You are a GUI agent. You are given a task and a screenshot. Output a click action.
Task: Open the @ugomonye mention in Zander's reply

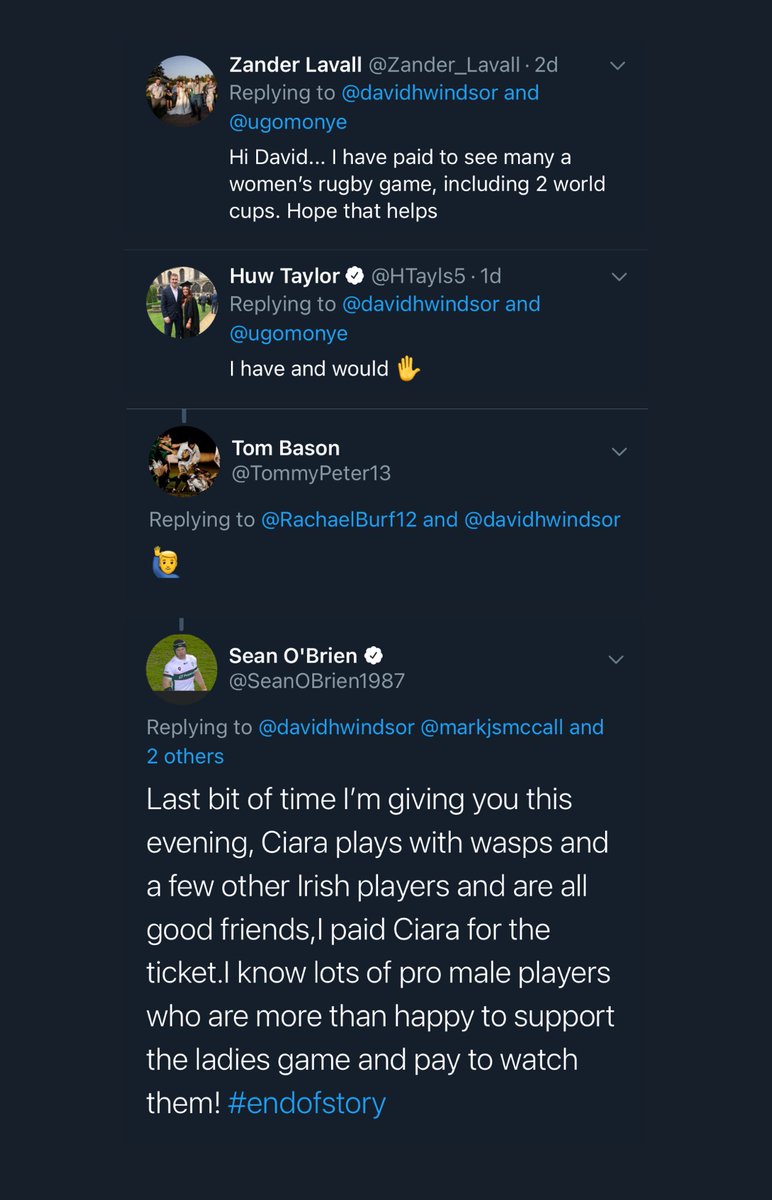[x=289, y=122]
